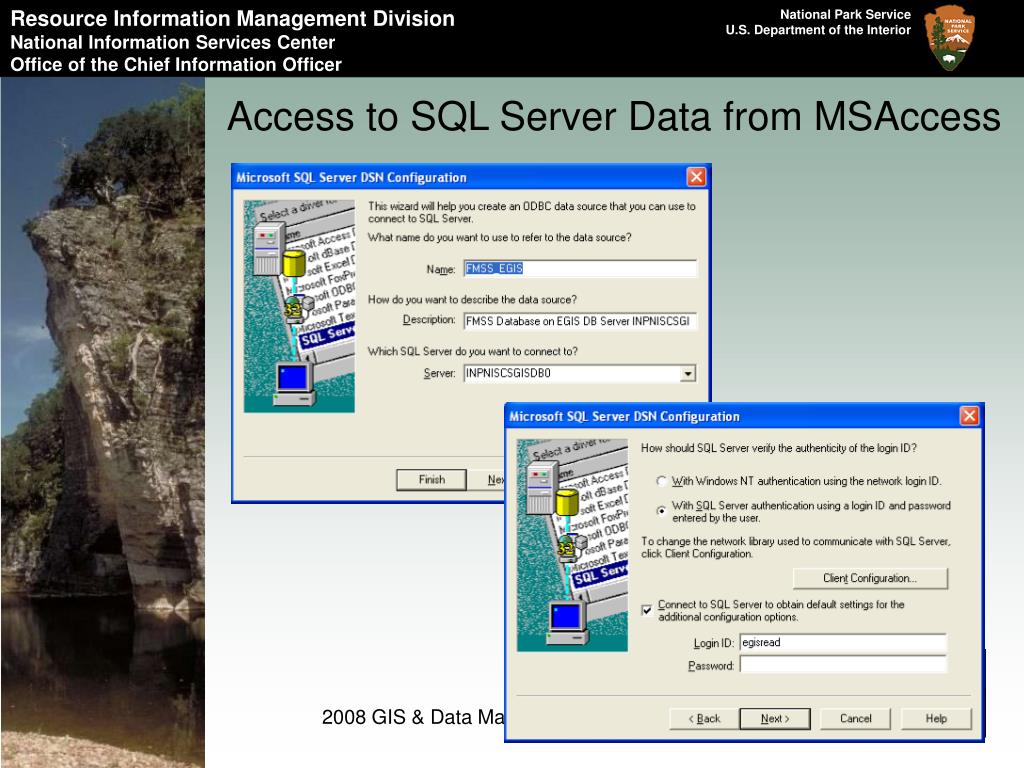
Task: Click the Name field containing FMSS_EGIS
Action: (580, 268)
